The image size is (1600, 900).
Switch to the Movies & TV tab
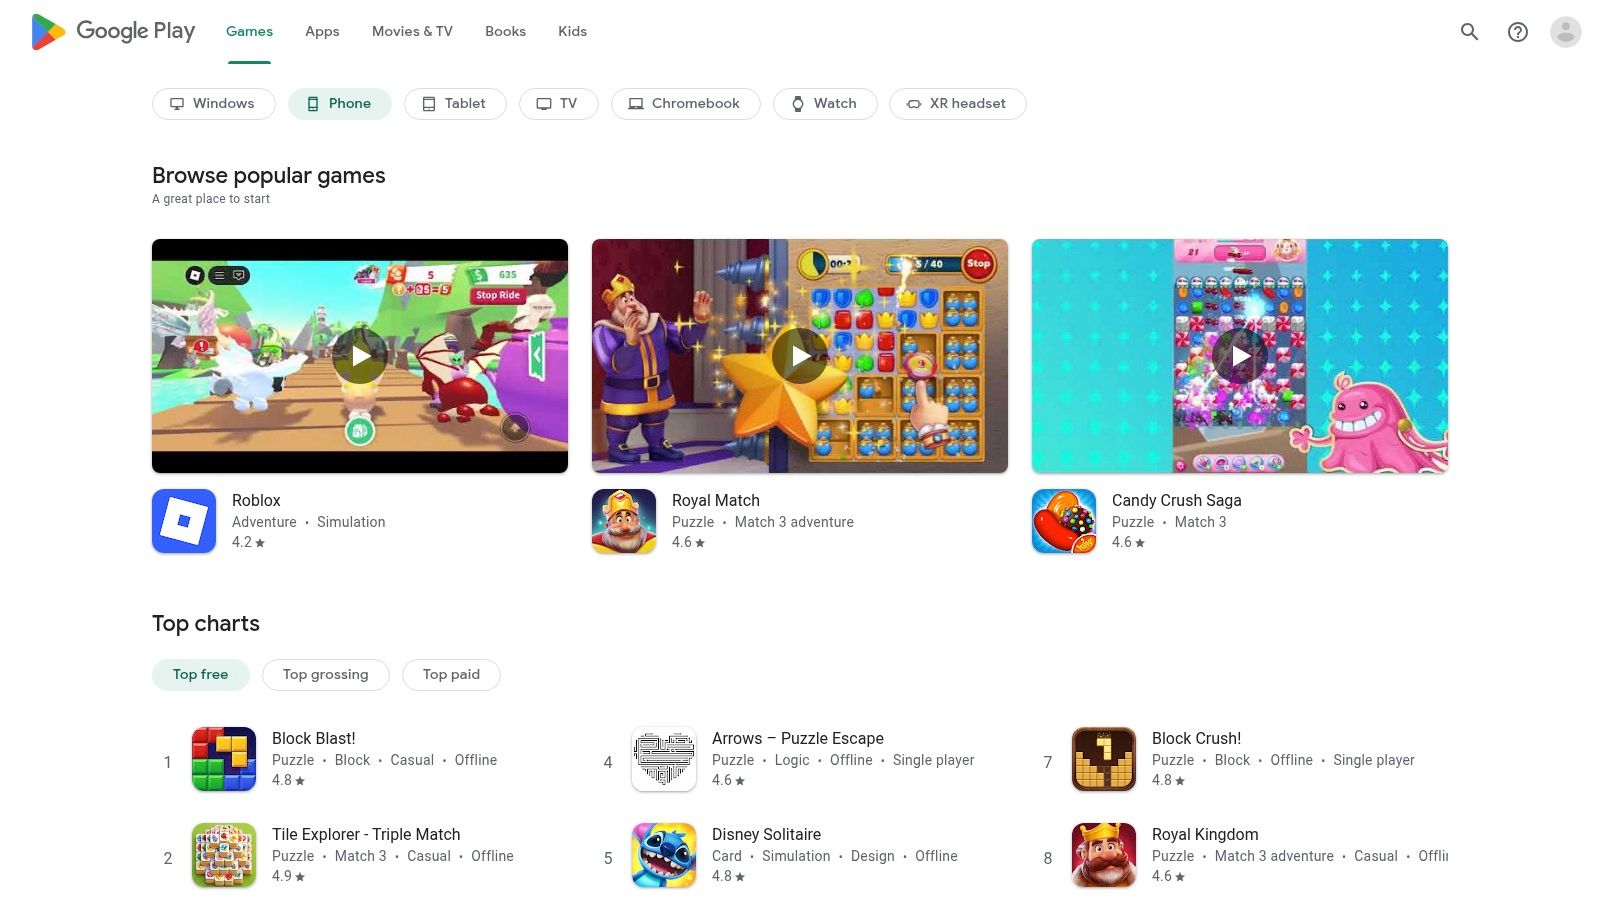pyautogui.click(x=412, y=32)
